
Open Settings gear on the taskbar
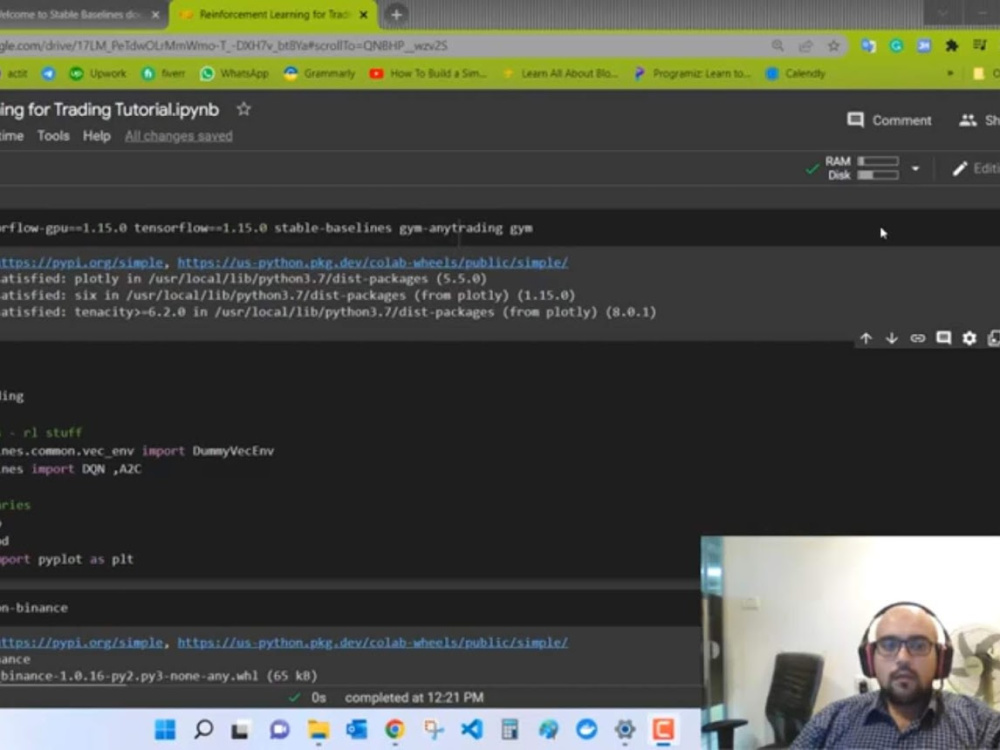[625, 729]
